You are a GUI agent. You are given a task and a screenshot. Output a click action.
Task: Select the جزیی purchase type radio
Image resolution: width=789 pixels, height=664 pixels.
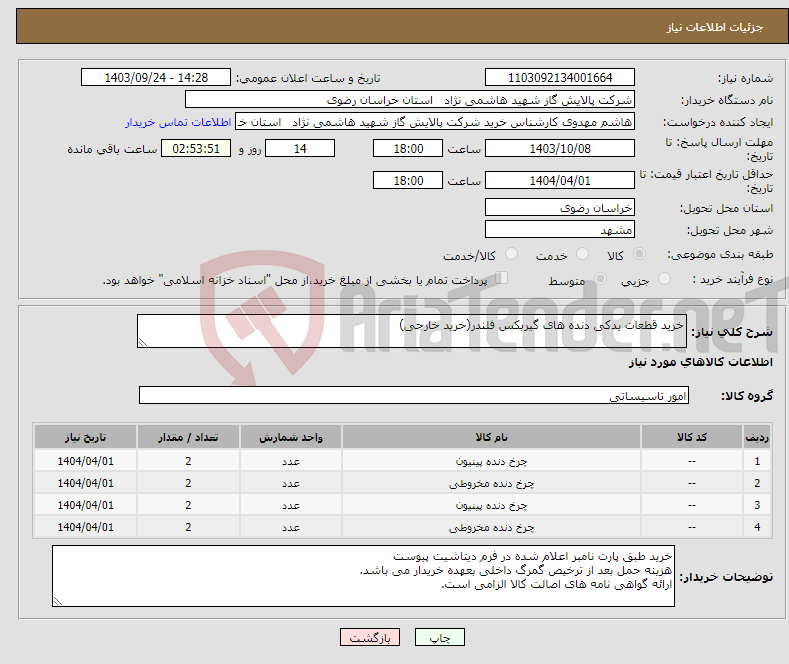(x=664, y=278)
